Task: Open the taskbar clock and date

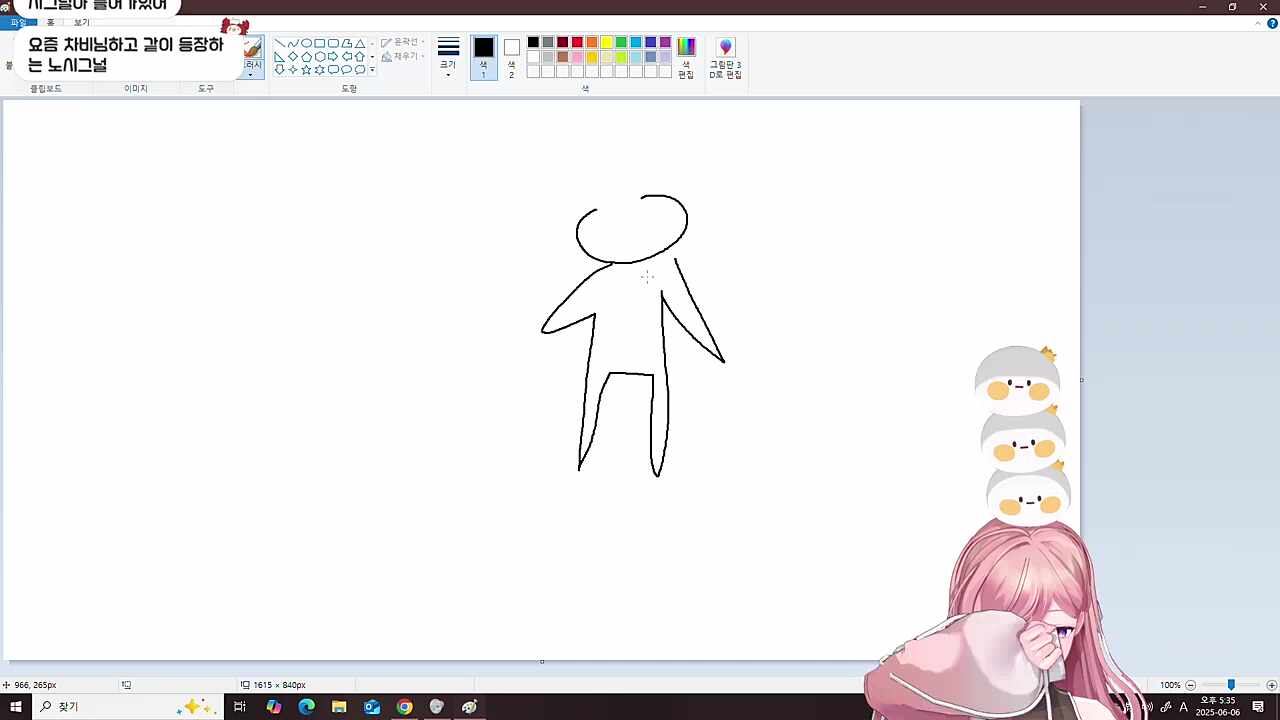Action: click(1217, 707)
